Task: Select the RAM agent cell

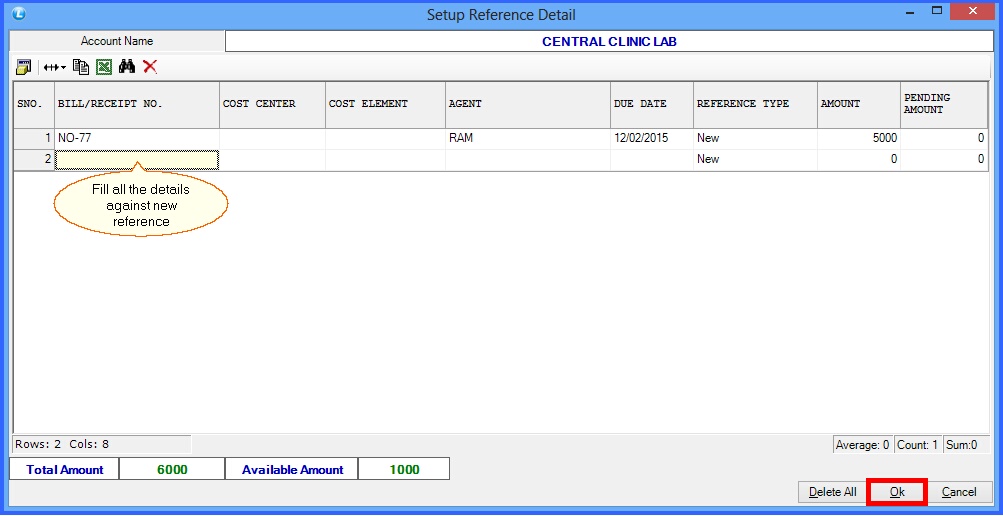Action: [528, 138]
